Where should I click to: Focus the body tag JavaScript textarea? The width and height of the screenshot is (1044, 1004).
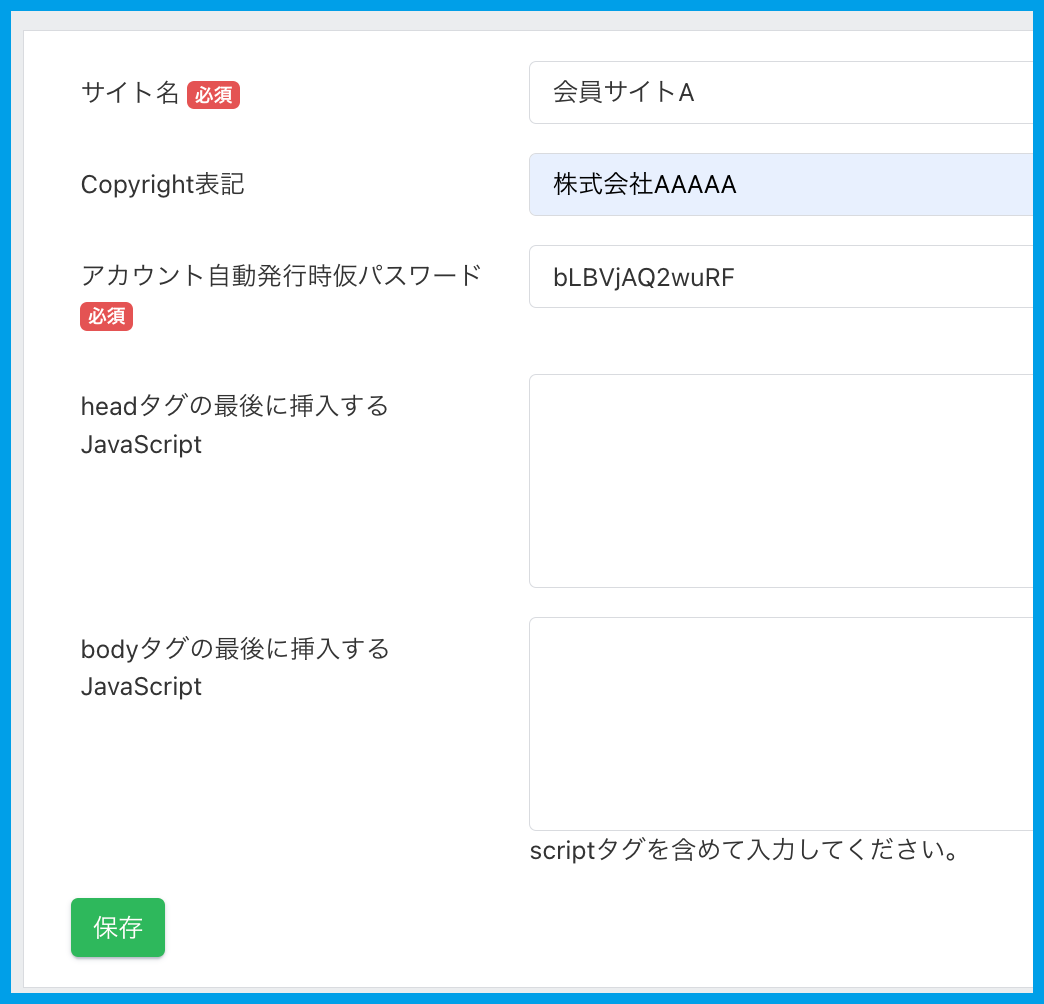pyautogui.click(x=780, y=723)
